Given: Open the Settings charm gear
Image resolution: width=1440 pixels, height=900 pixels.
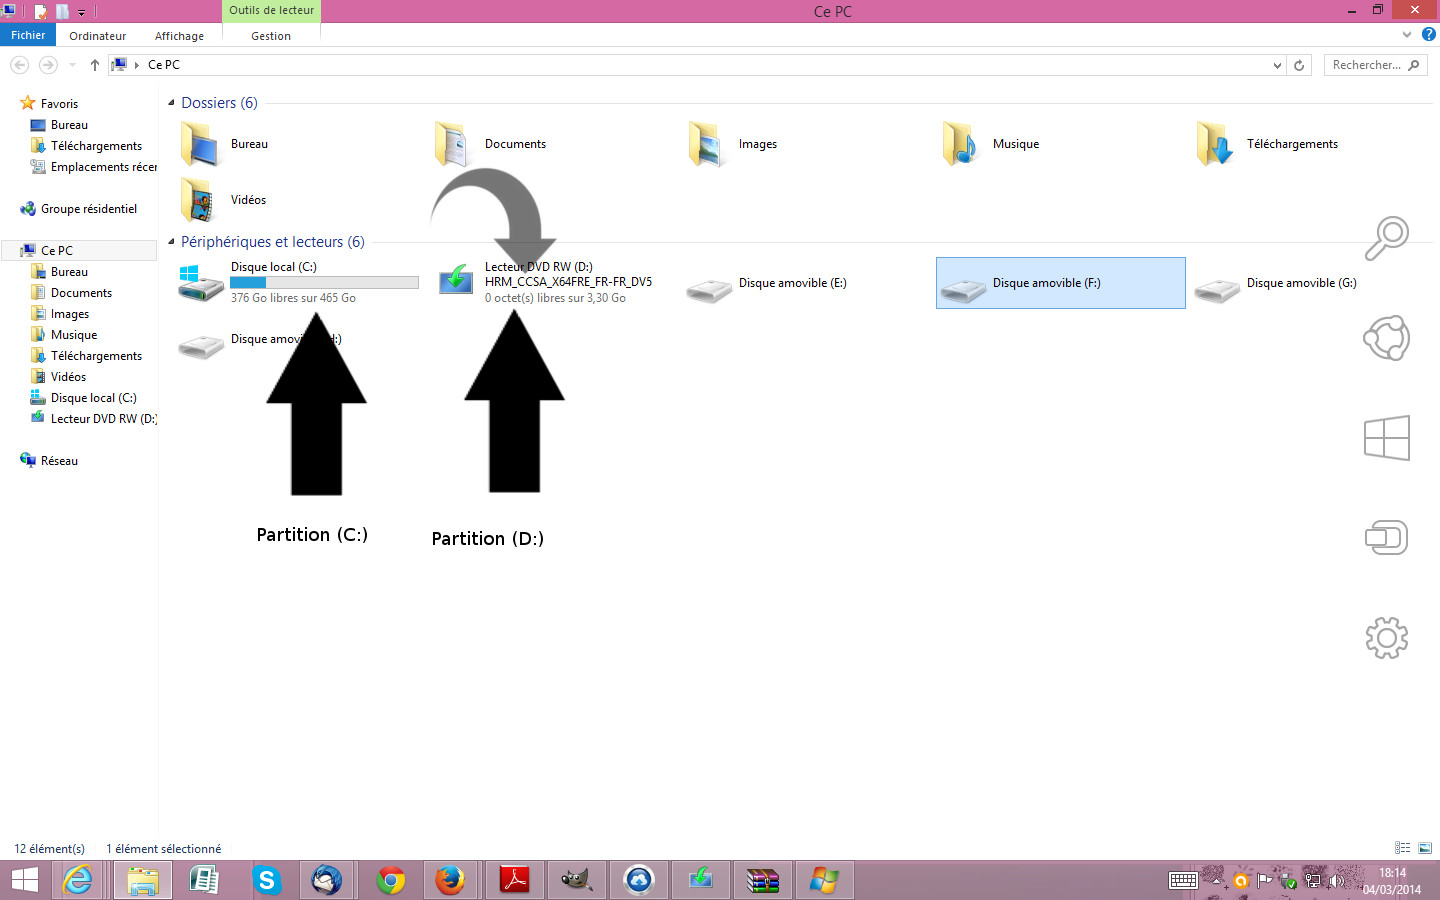Looking at the screenshot, I should click(x=1387, y=637).
